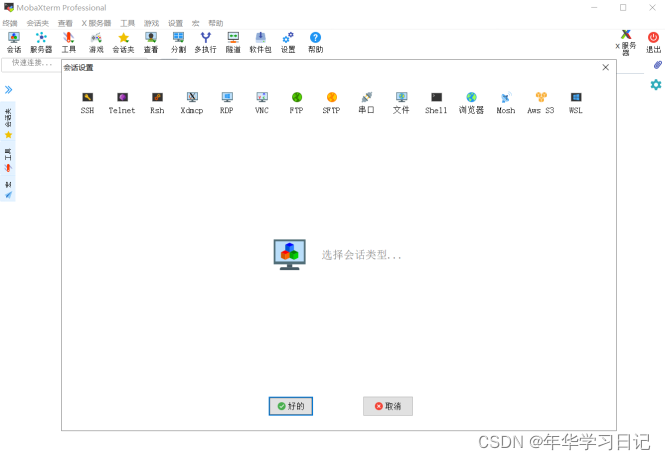Expand the sidebar with double chevron
666x460 pixels.
8,90
